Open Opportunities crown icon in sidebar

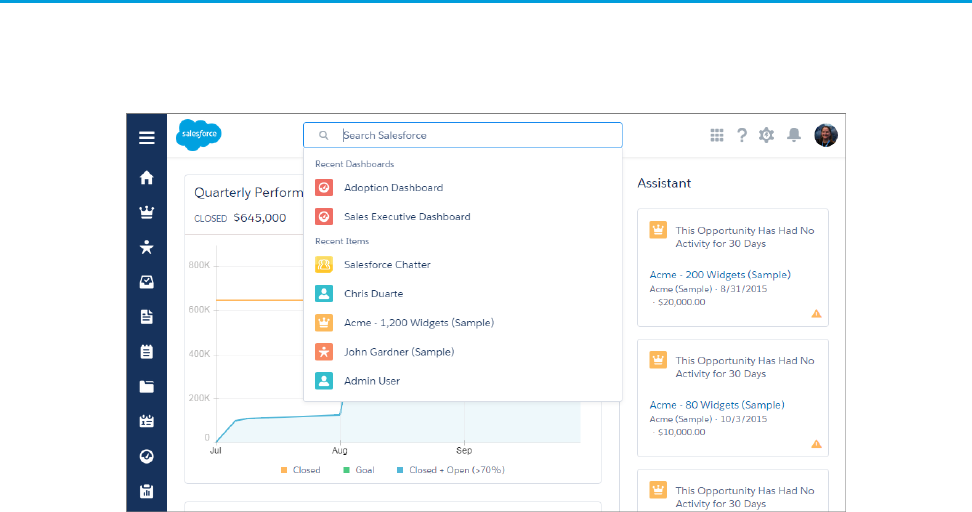[x=147, y=212]
